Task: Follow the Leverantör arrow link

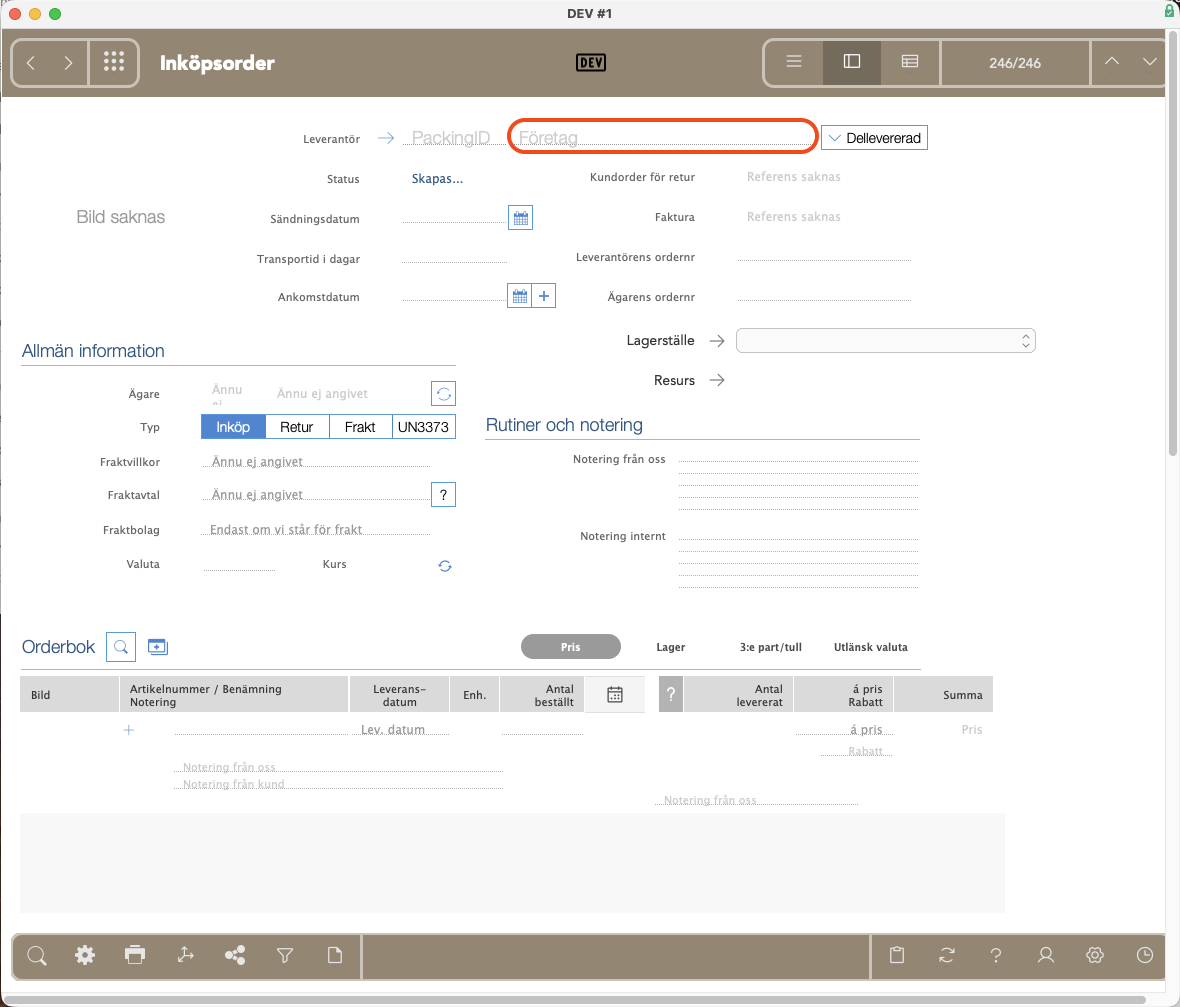Action: pos(386,138)
